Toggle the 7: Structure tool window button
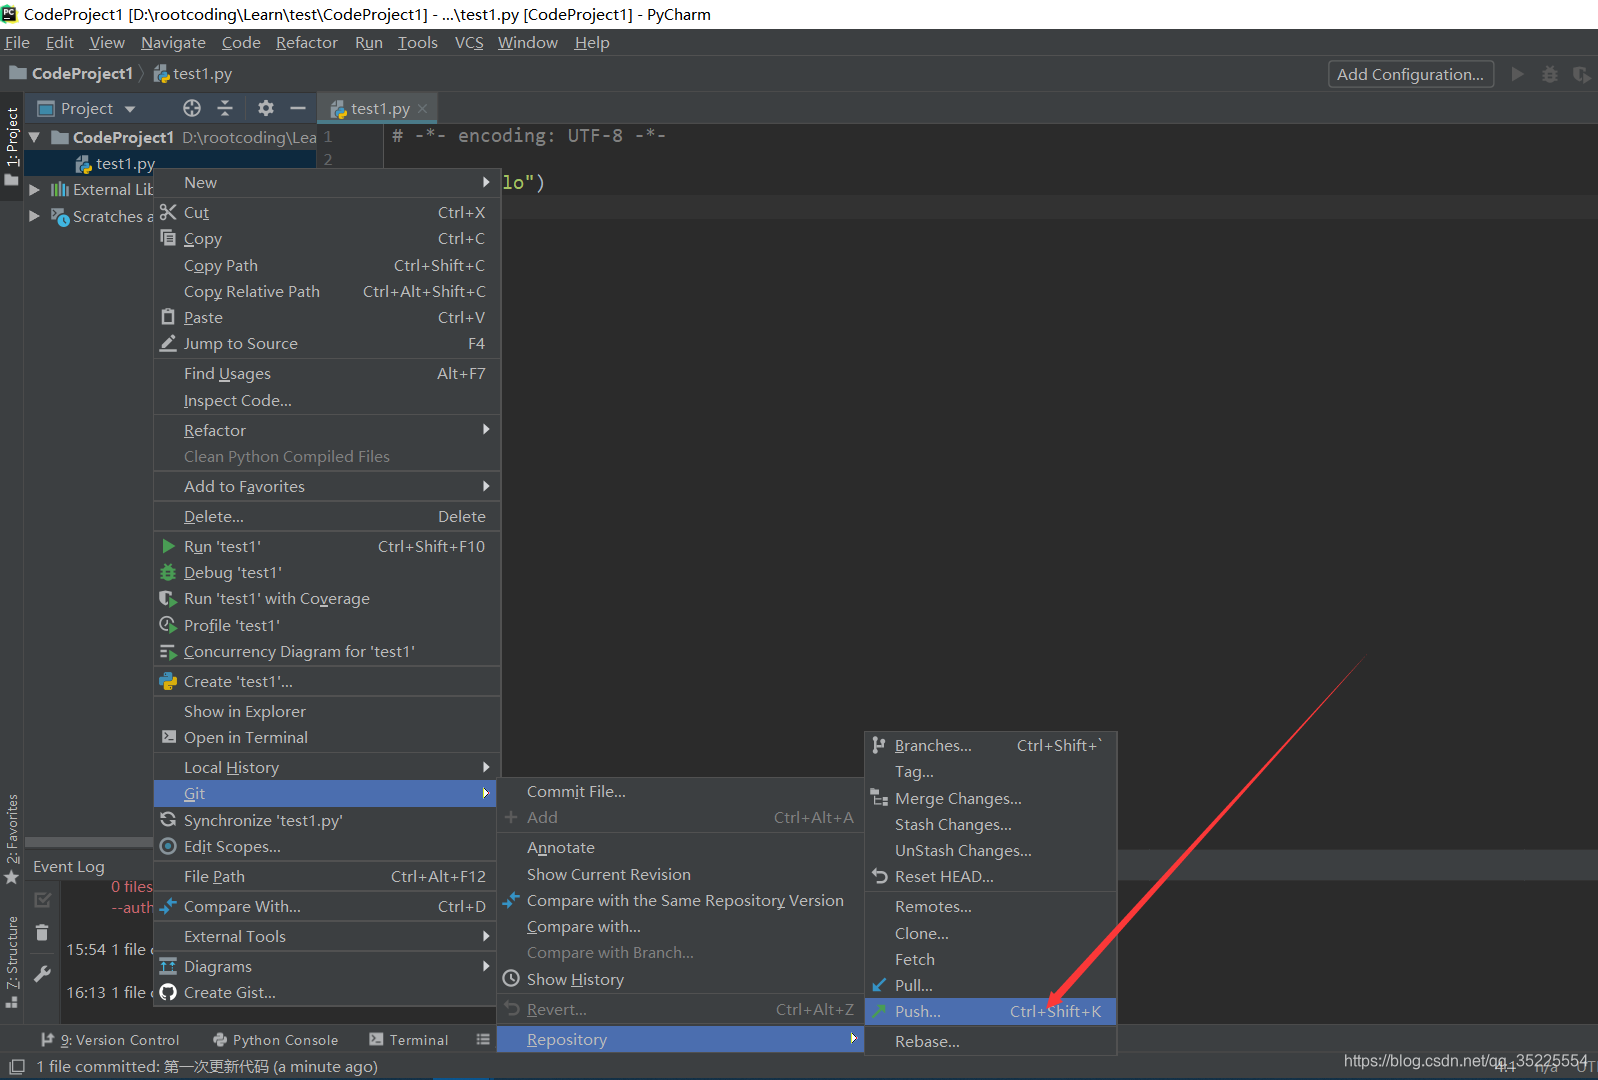Screen dimensions: 1598x1080 tap(12, 962)
